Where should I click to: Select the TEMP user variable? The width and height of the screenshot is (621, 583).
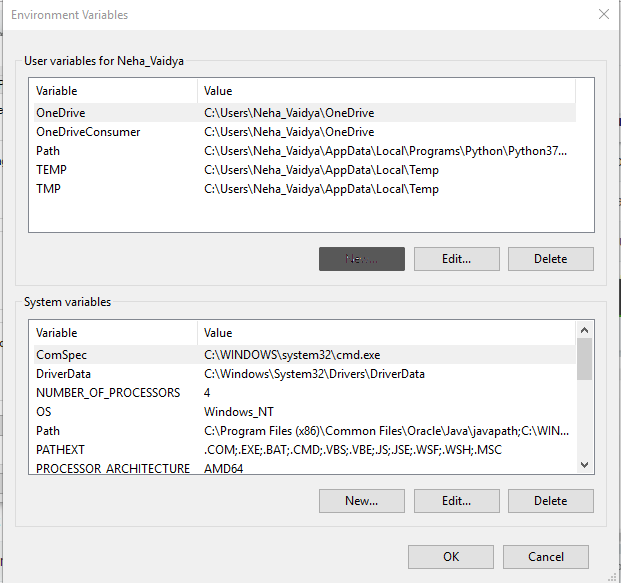[x=52, y=170]
